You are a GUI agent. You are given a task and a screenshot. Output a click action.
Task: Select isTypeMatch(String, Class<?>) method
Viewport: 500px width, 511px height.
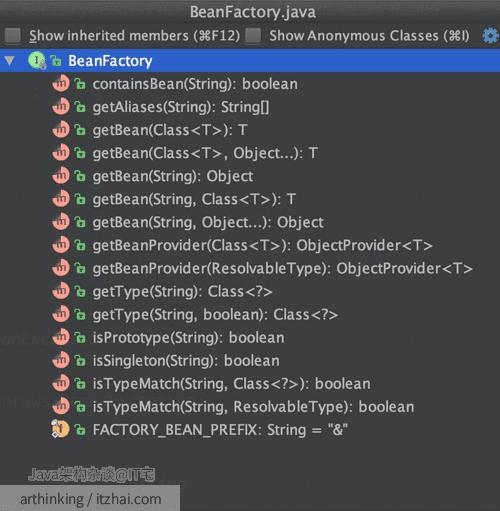pos(232,383)
